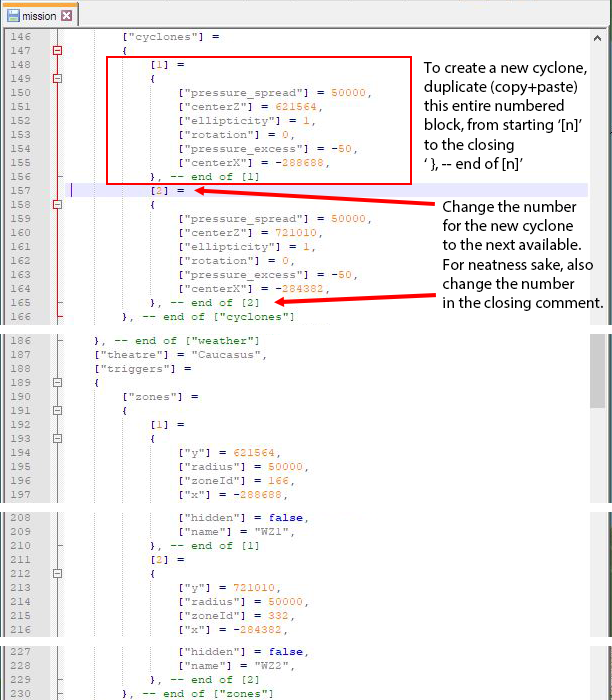This screenshot has width=612, height=700.
Task: Place cursor on '["cyclones"] =' text
Action: pos(171,37)
